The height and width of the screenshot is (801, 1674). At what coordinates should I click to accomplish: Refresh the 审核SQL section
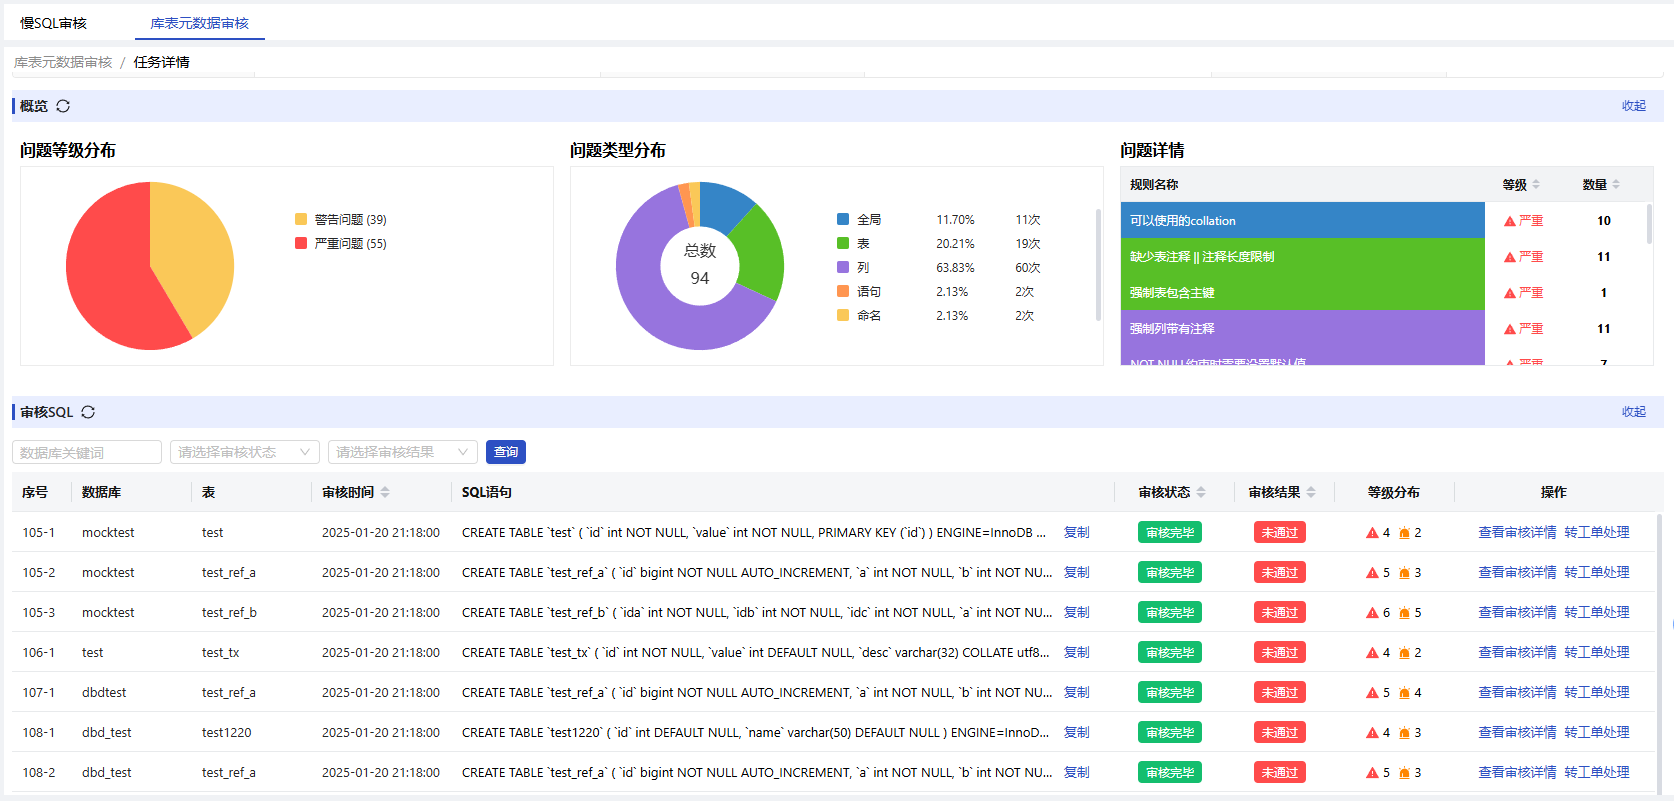coord(88,412)
